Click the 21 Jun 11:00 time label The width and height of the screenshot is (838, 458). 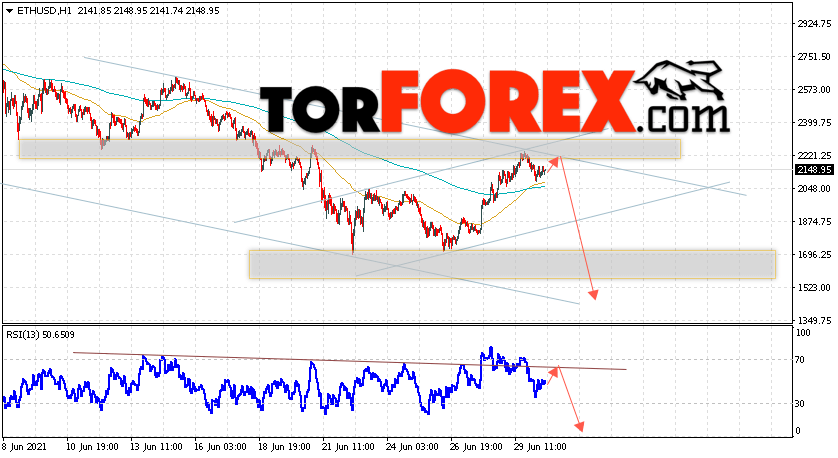tap(348, 447)
